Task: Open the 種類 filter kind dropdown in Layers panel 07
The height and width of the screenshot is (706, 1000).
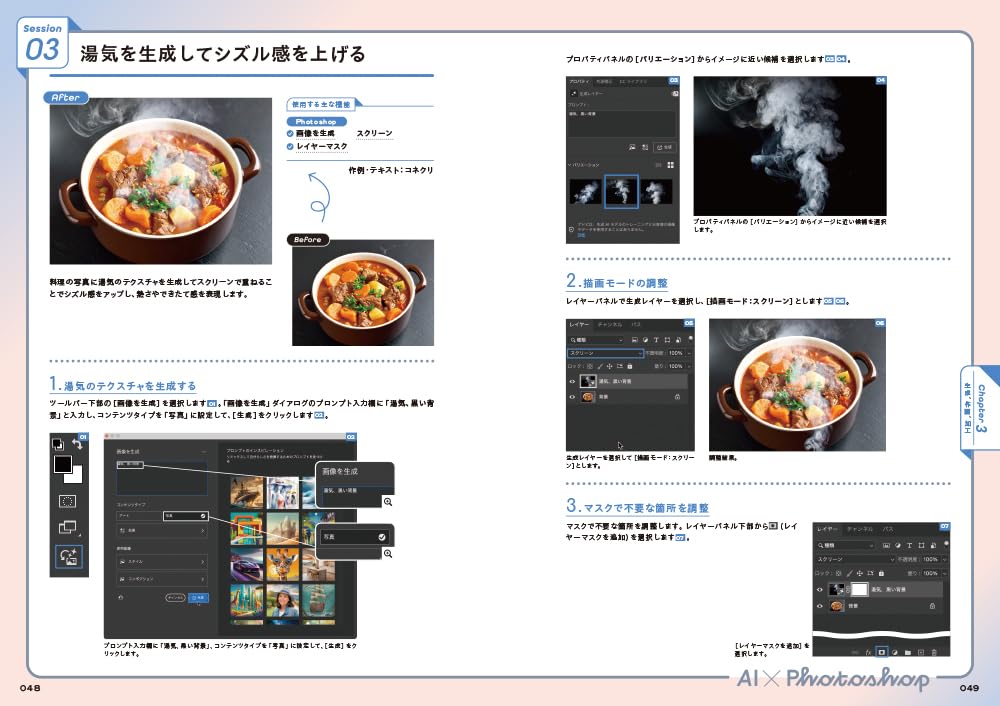Action: click(x=845, y=545)
